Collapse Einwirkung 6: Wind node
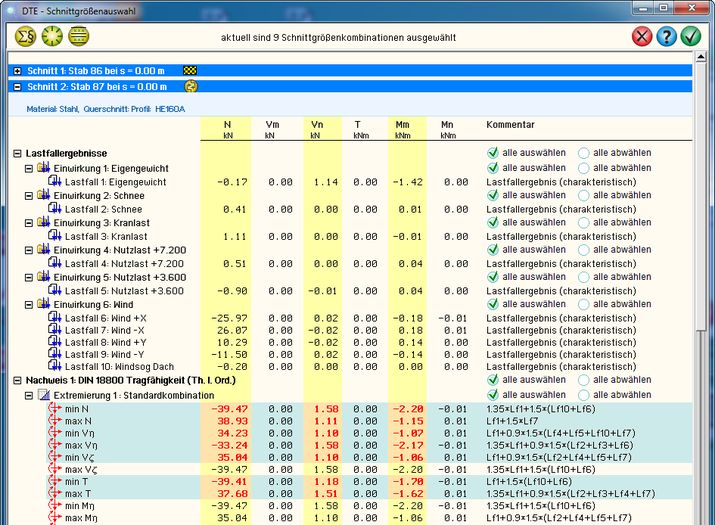This screenshot has height=525, width=715. click(29, 303)
